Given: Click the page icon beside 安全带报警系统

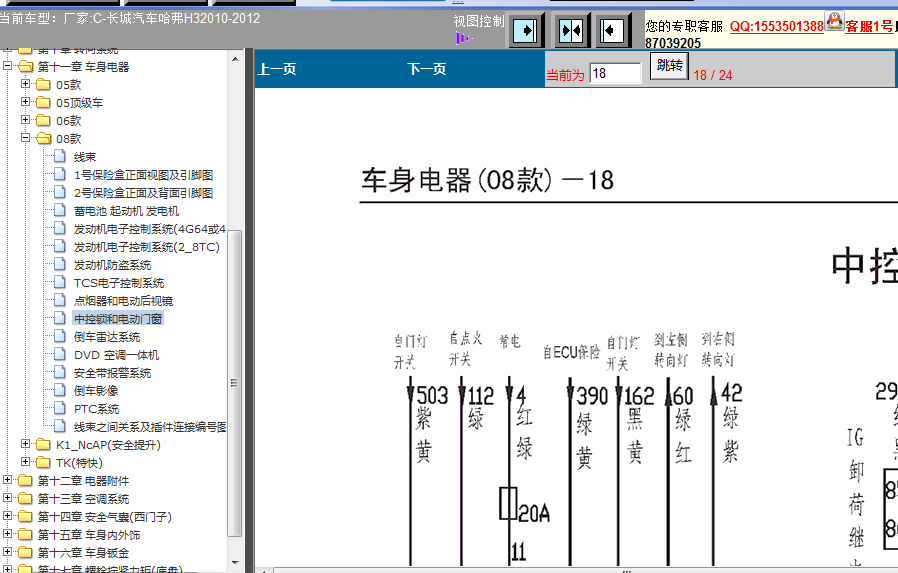Looking at the screenshot, I should [60, 372].
